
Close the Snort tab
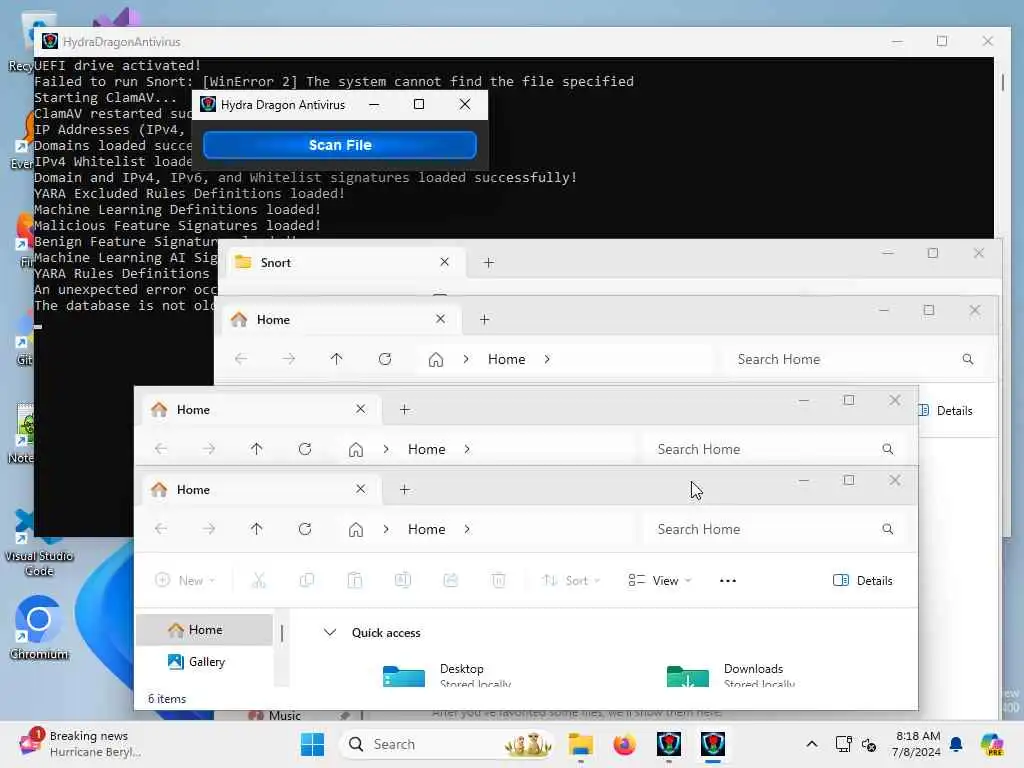pyautogui.click(x=445, y=262)
